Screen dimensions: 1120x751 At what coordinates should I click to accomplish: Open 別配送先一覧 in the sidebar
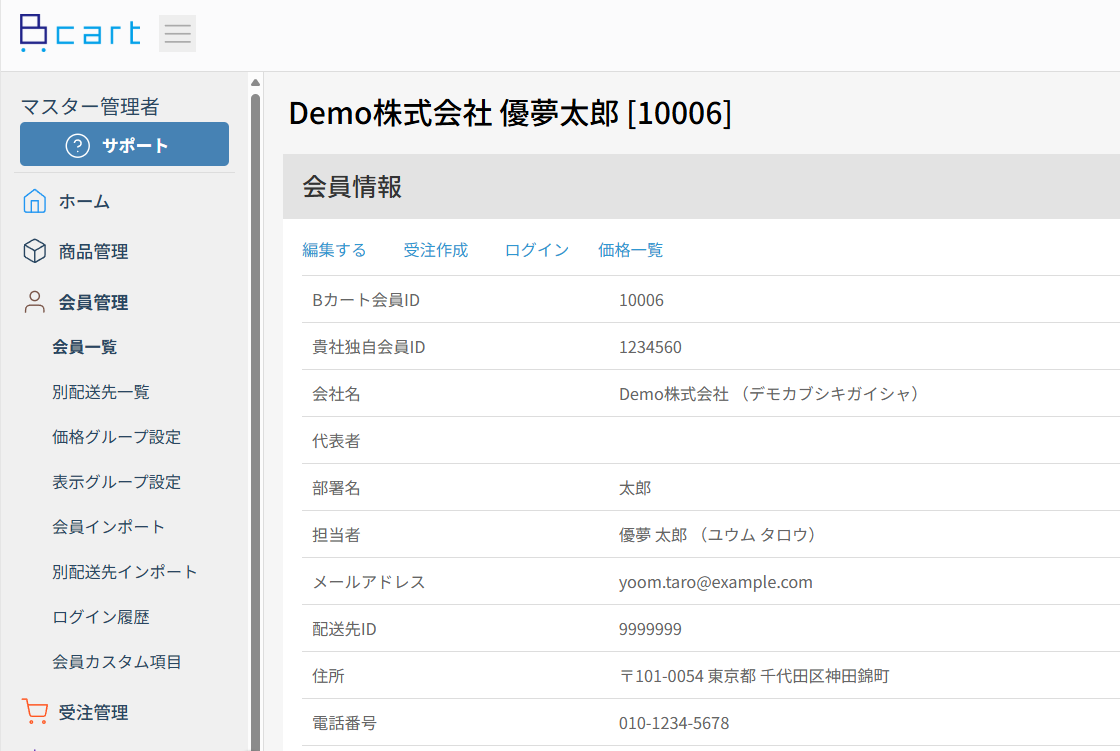[x=101, y=392]
